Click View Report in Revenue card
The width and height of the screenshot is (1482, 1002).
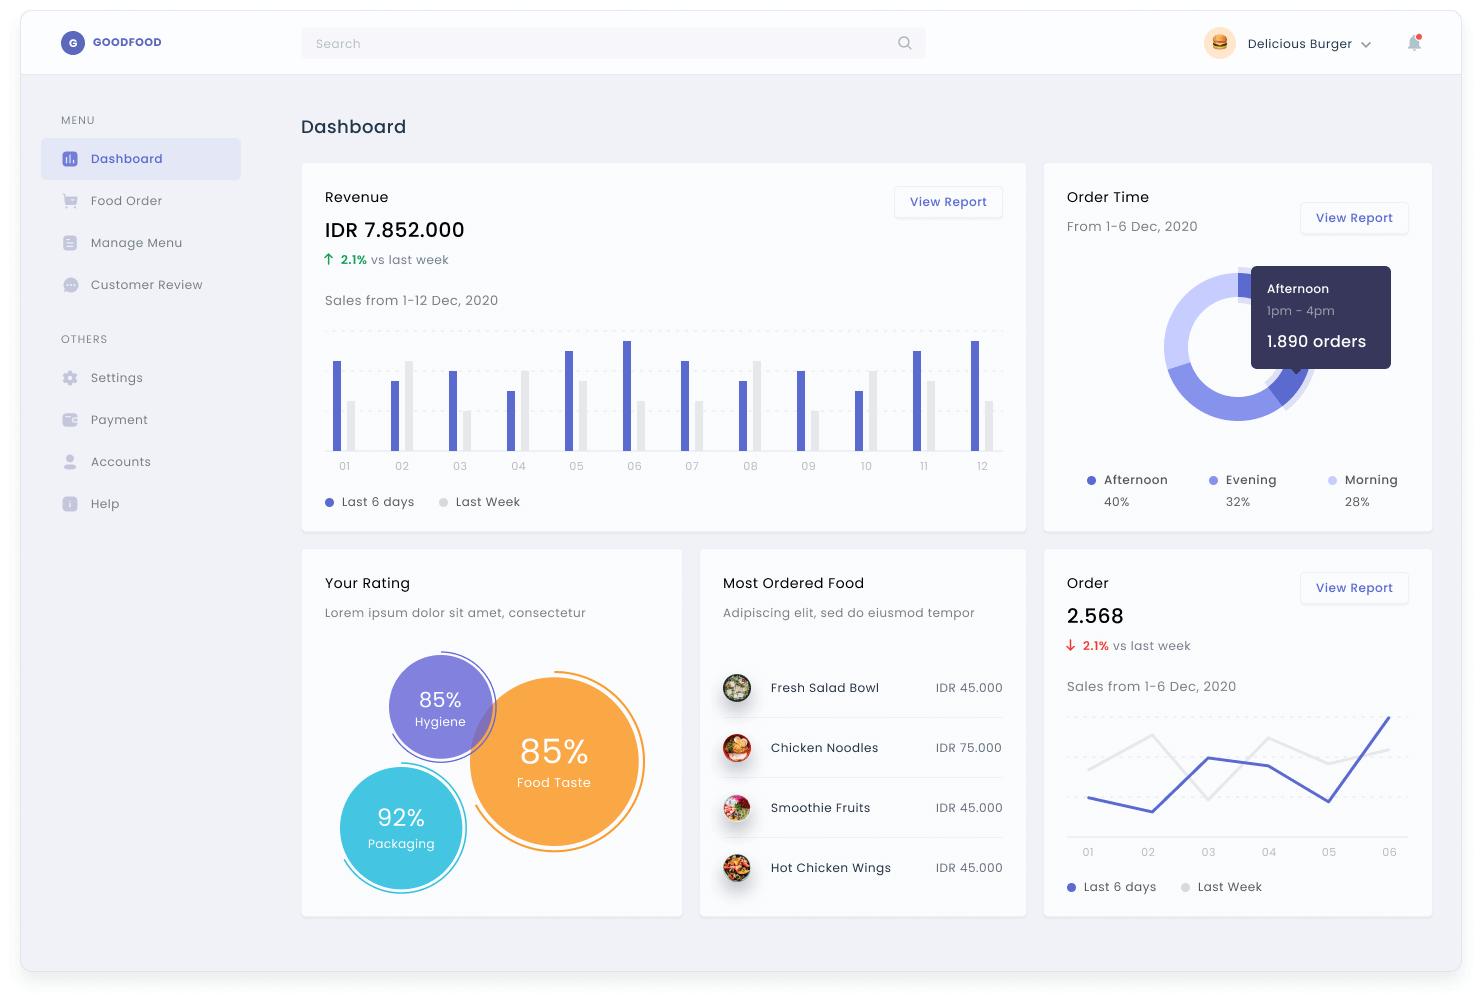[x=948, y=202]
